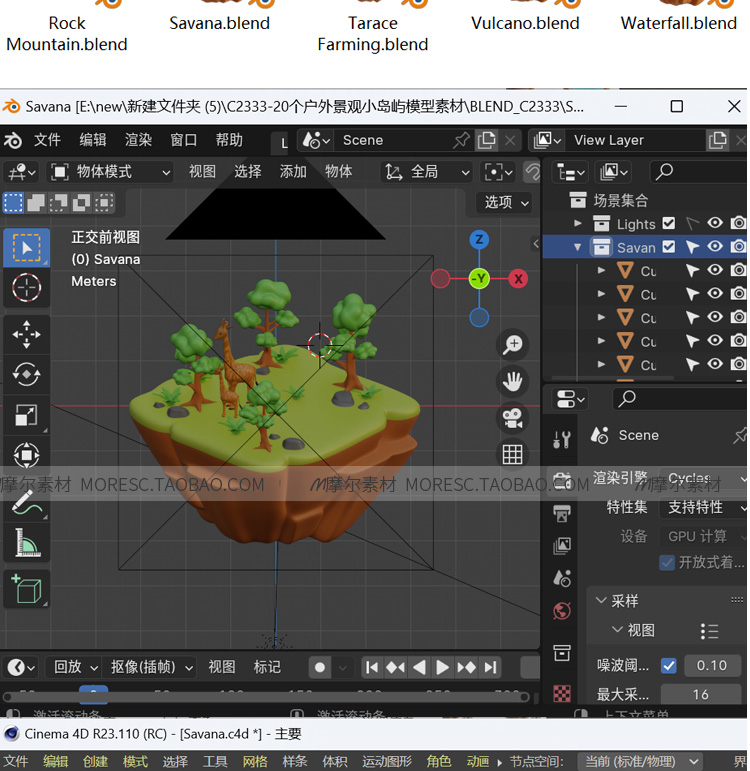The height and width of the screenshot is (771, 750).
Task: Open the playback dropdown in timeline
Action: [75, 667]
